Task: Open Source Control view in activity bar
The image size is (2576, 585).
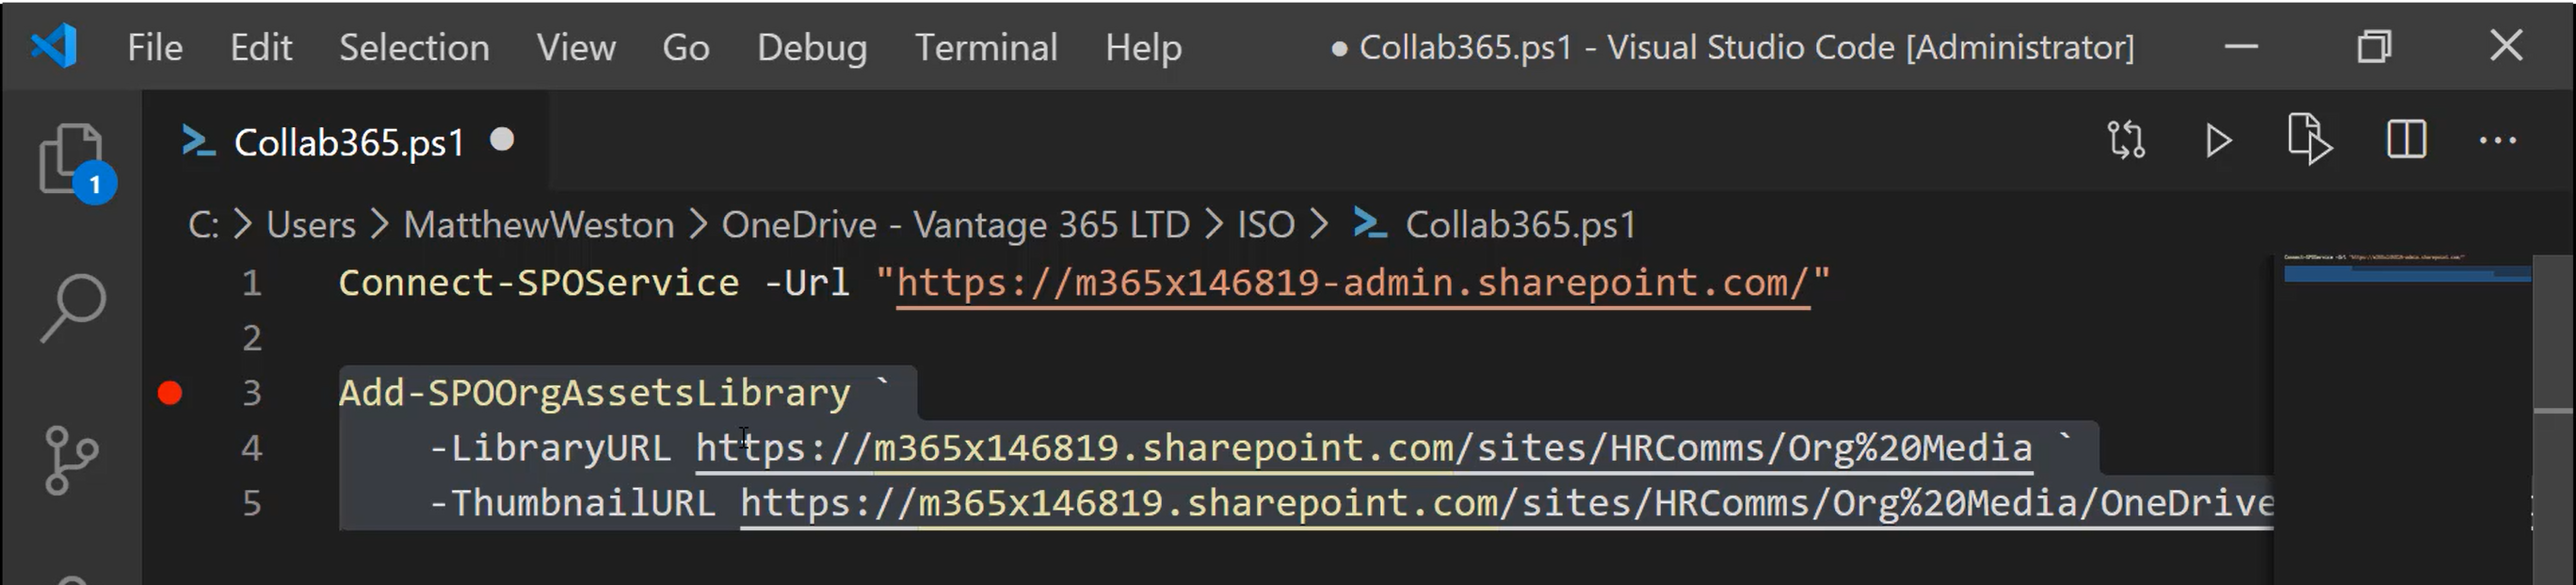Action: (x=72, y=460)
